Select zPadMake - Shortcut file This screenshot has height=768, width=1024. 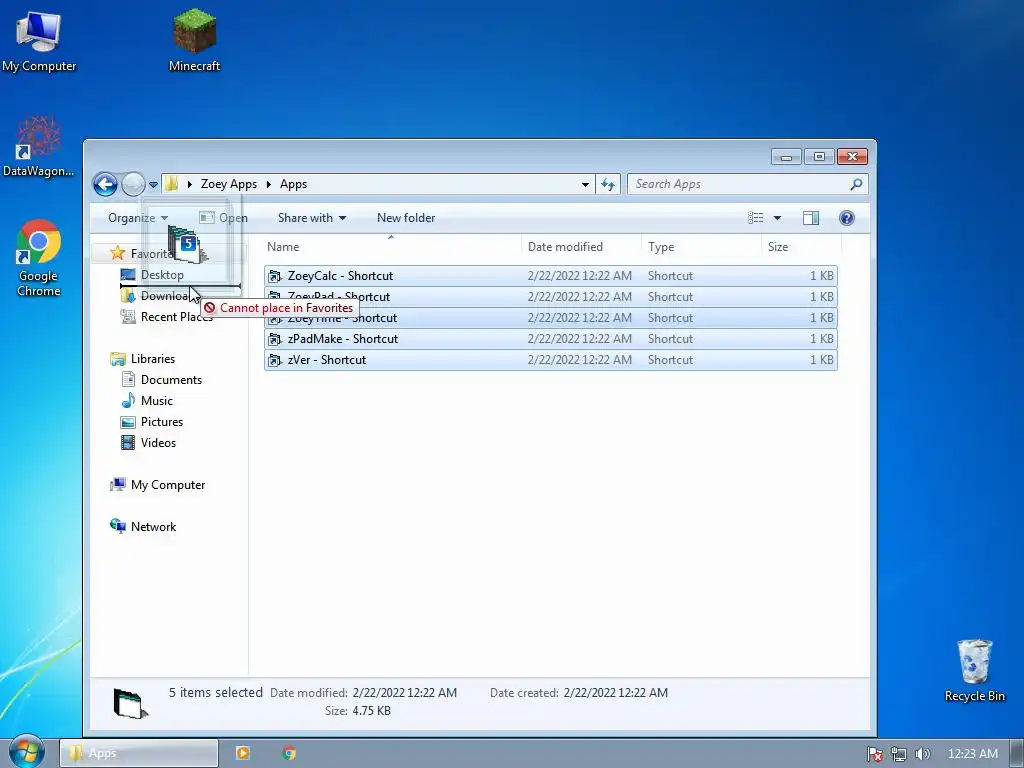coord(551,339)
